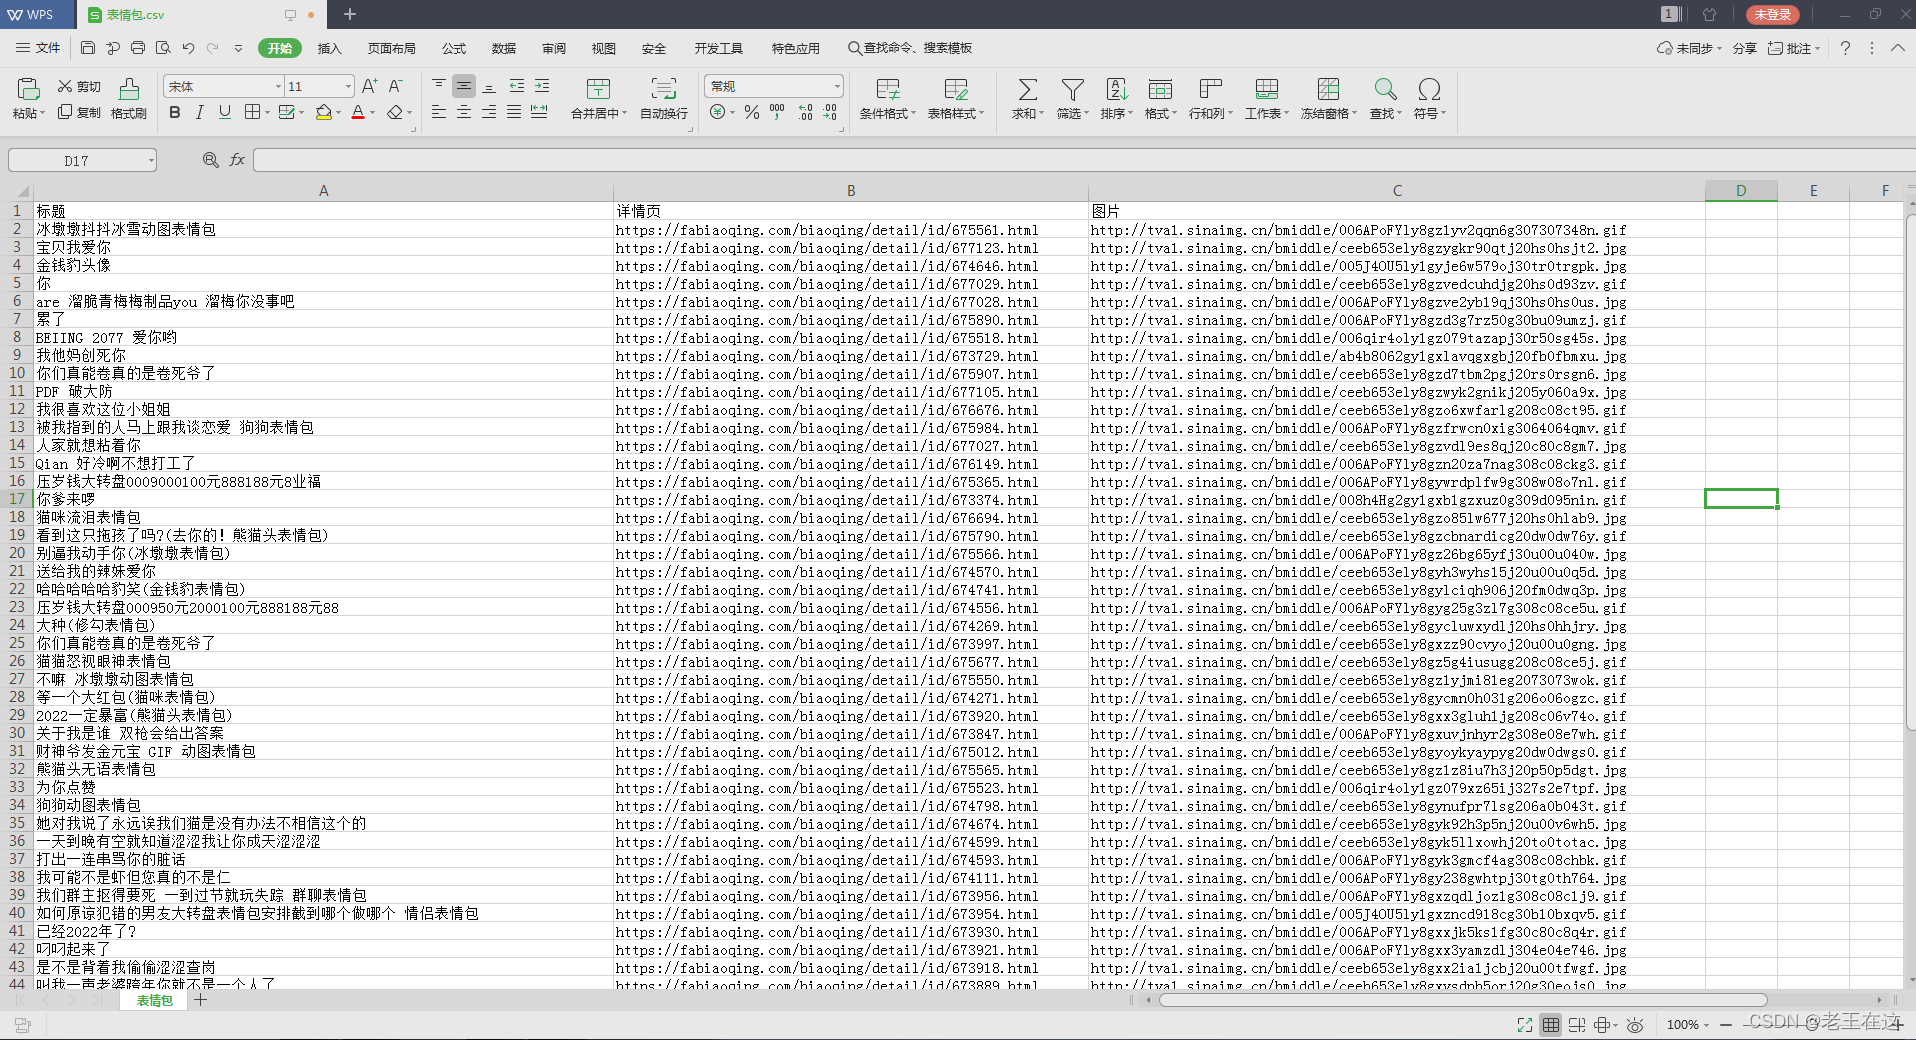Toggle underline formatting

[x=225, y=113]
